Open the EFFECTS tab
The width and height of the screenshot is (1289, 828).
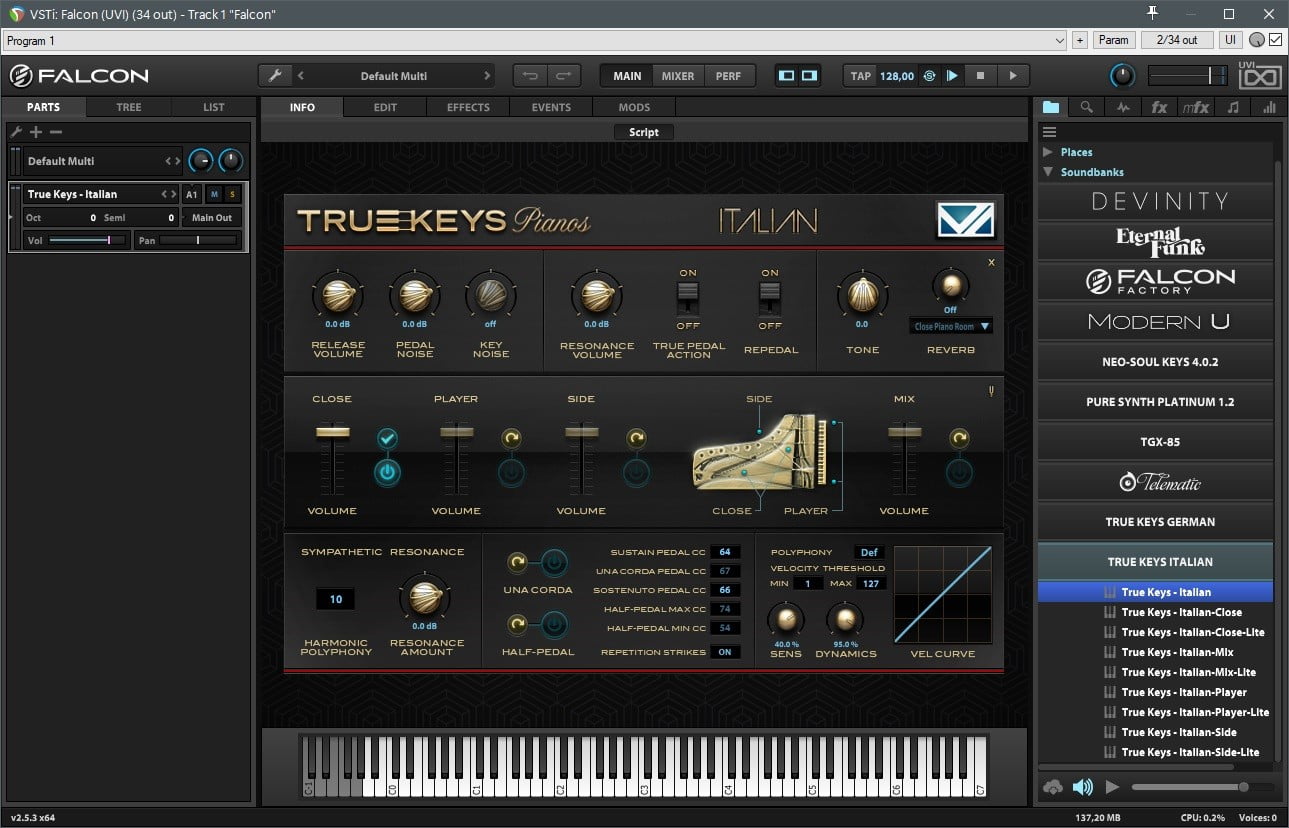click(x=468, y=107)
